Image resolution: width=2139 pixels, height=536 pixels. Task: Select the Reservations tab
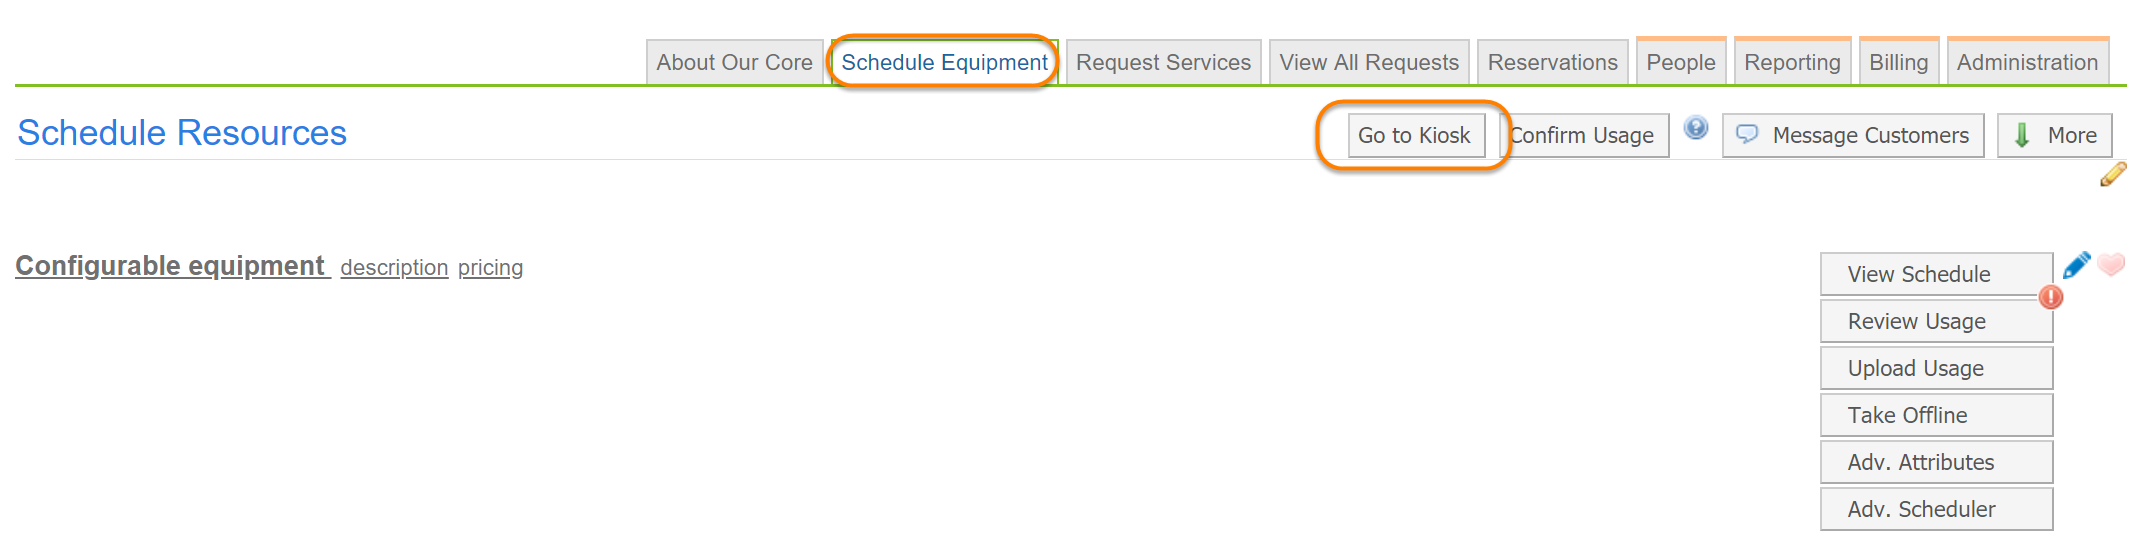point(1552,62)
